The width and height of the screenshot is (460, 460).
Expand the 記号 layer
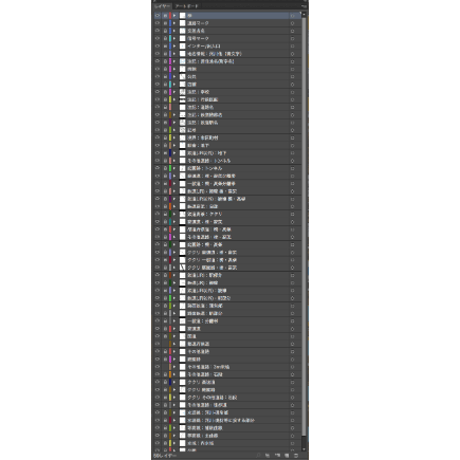coord(174,130)
